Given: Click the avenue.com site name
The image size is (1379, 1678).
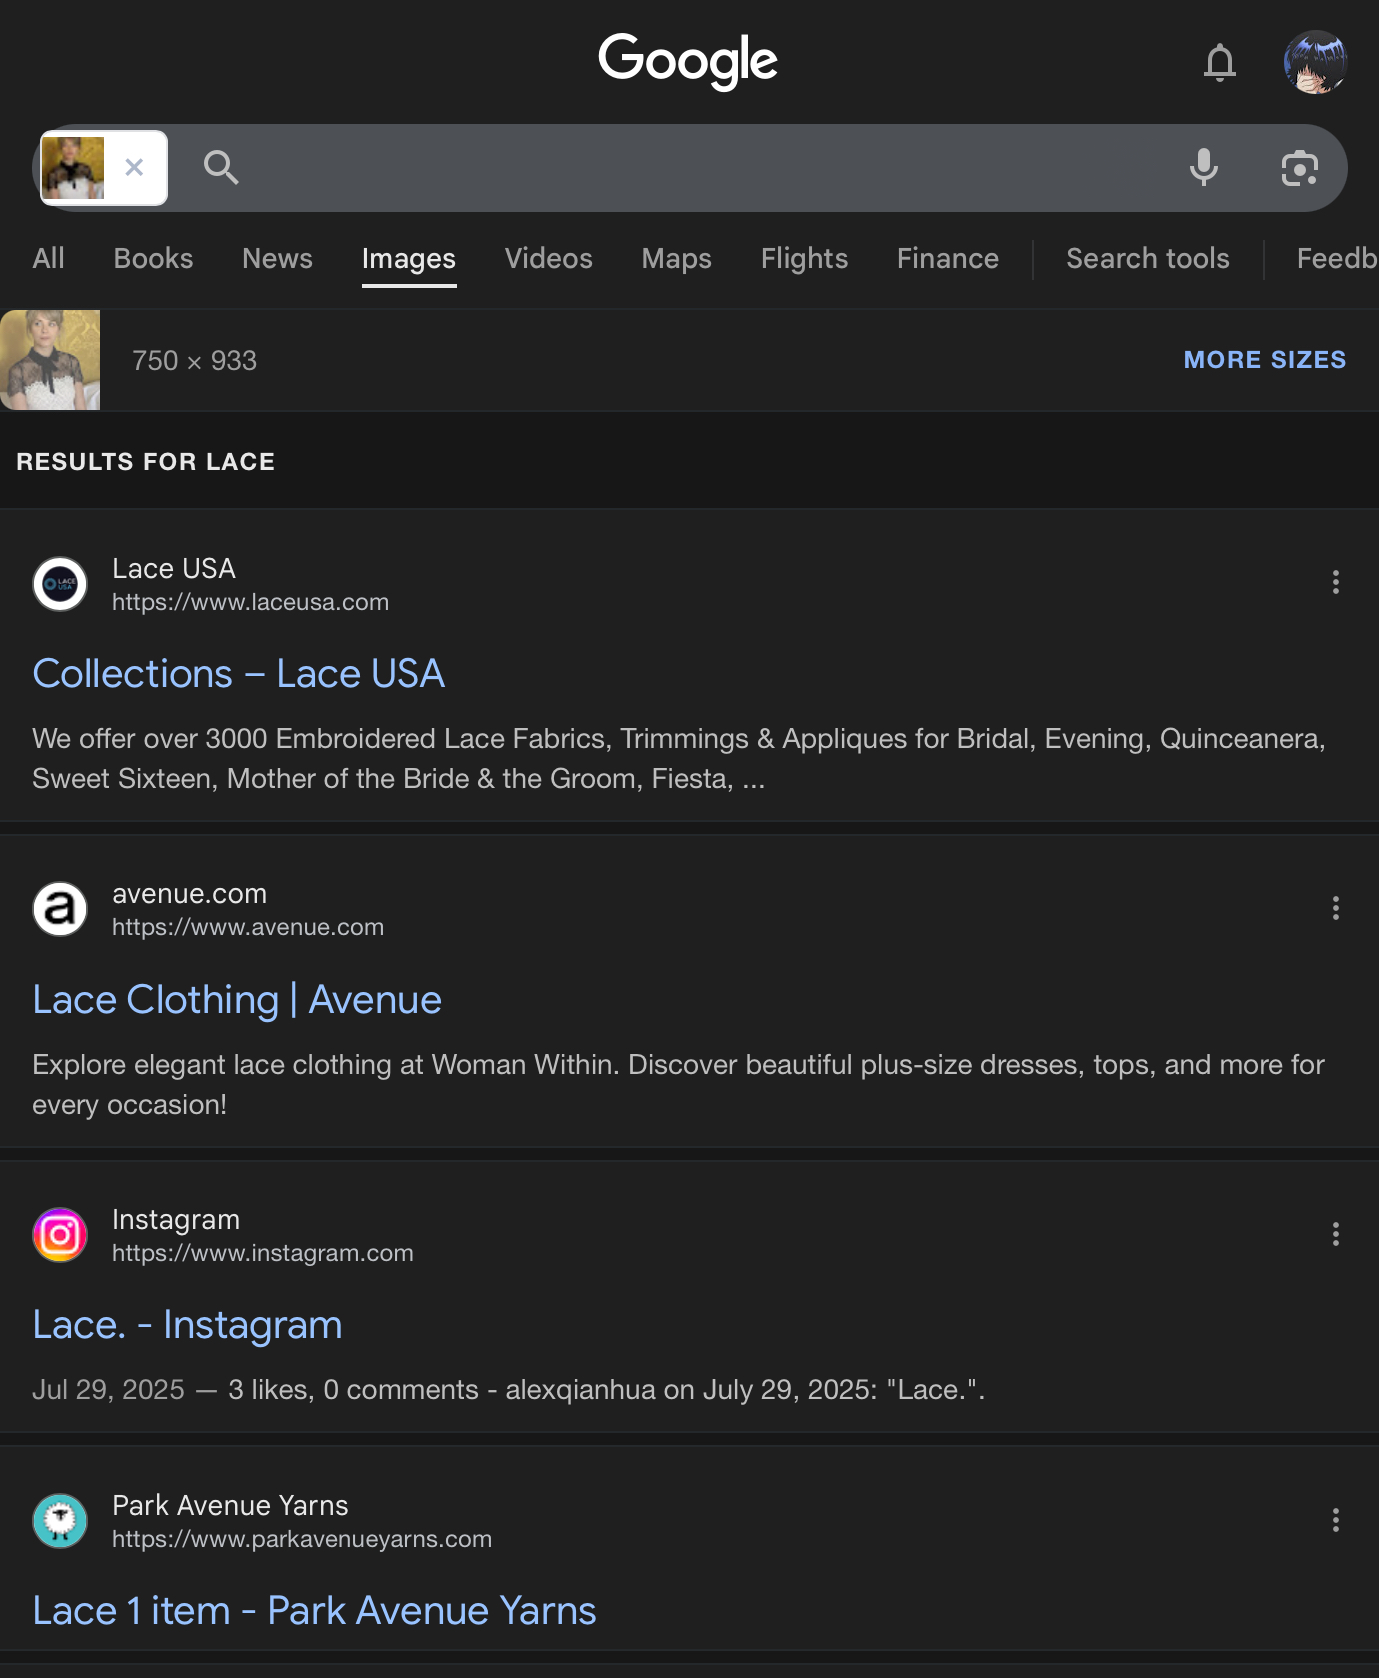Looking at the screenshot, I should point(190,894).
